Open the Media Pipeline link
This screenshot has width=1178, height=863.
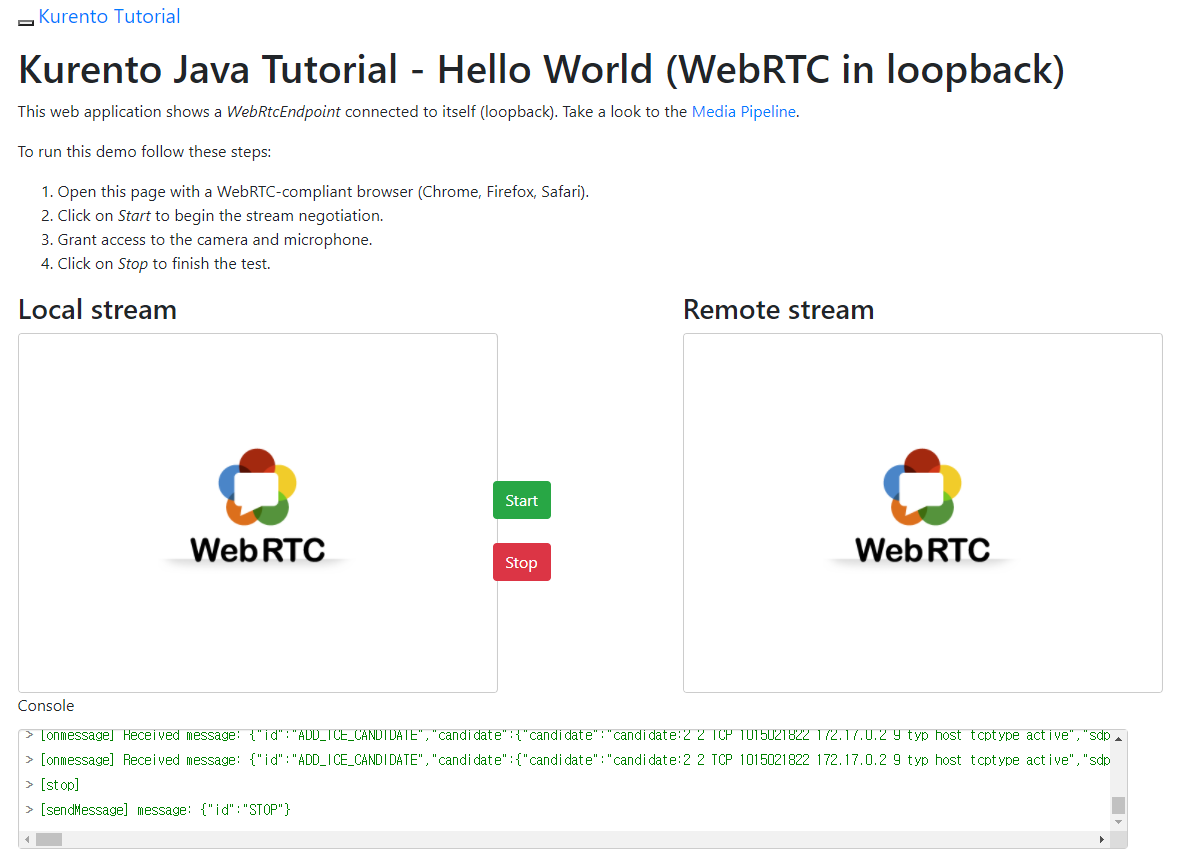click(x=743, y=112)
